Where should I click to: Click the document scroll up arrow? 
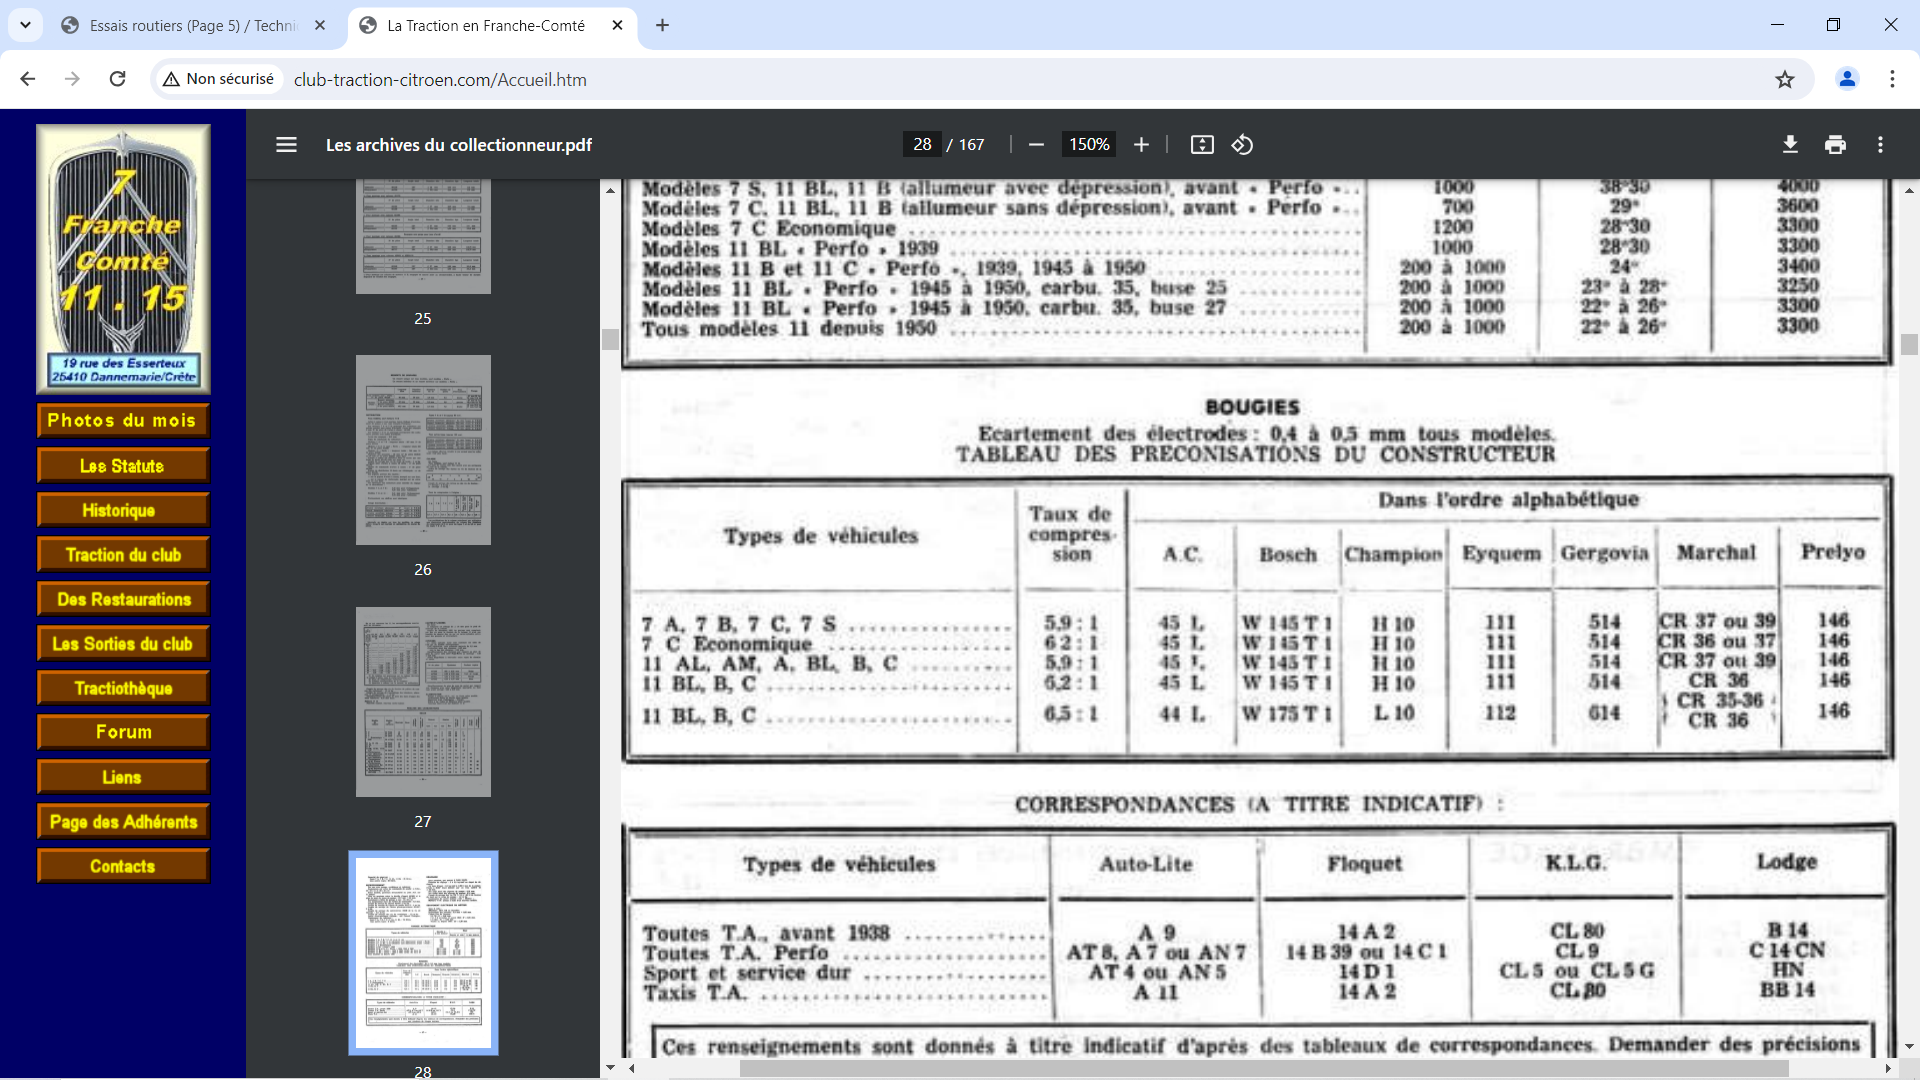click(x=1909, y=189)
